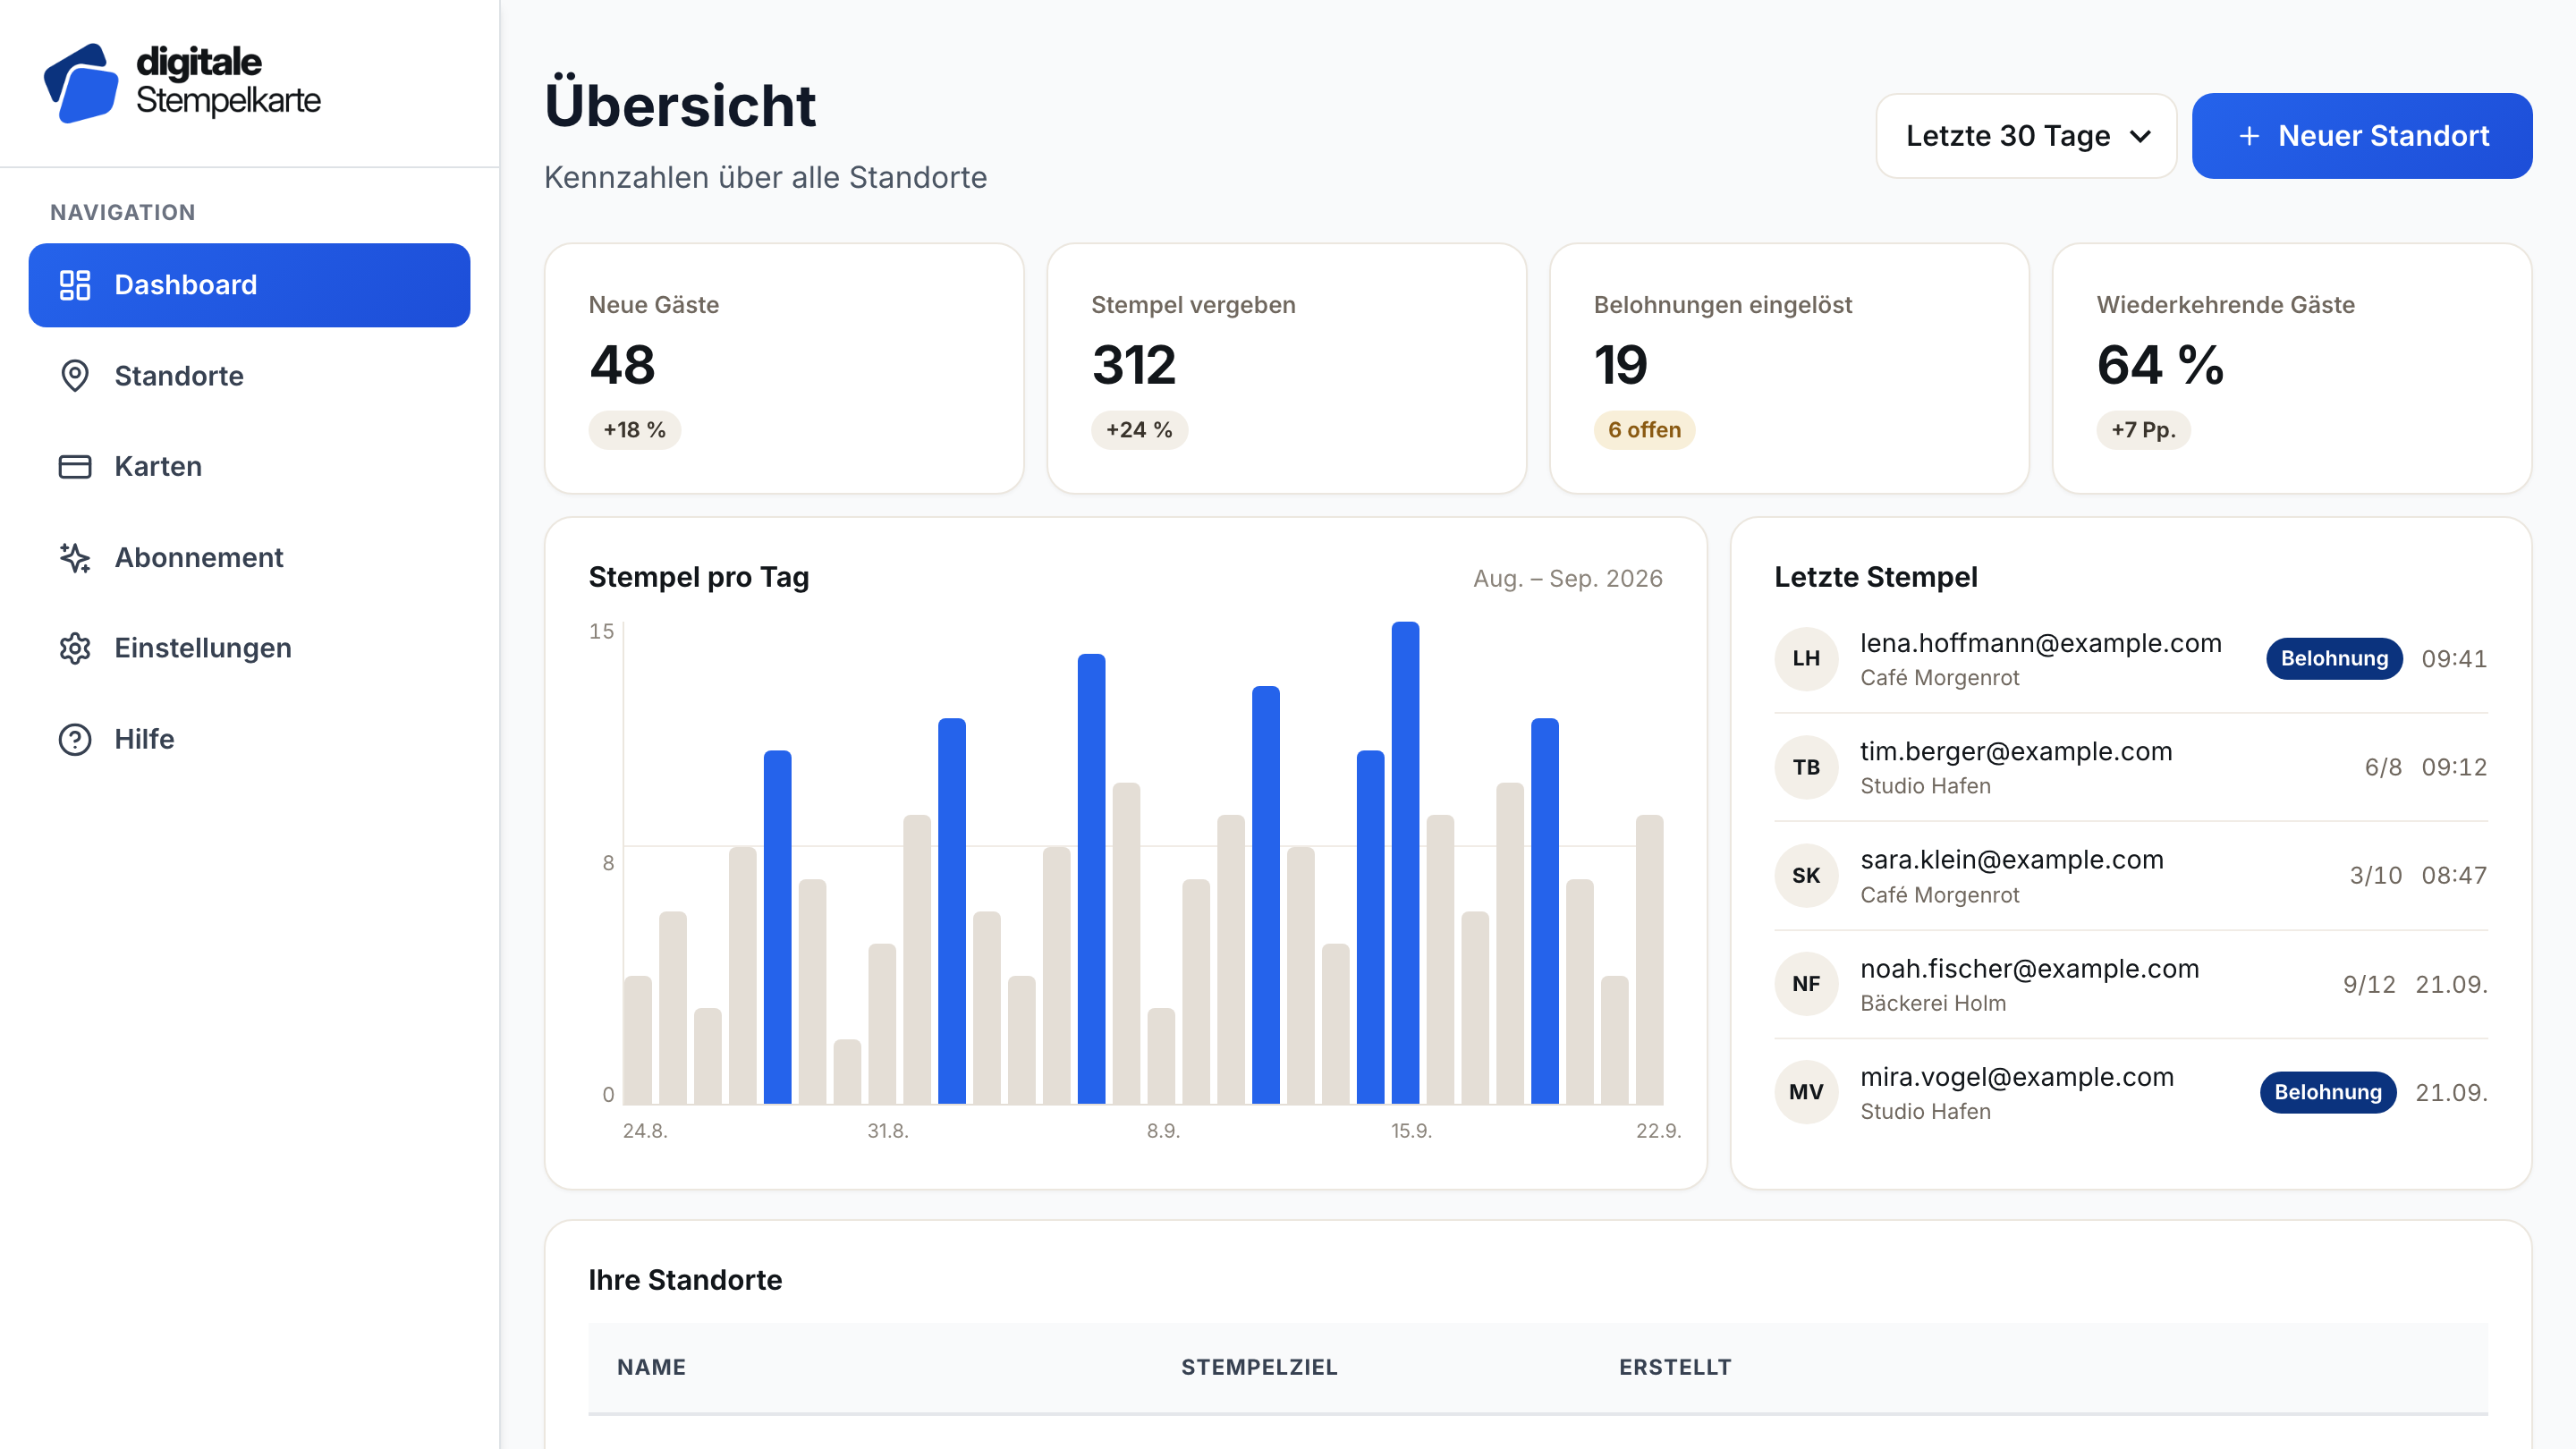The height and width of the screenshot is (1449, 2576).
Task: Click the Stempel vergeben value 312
Action: click(1133, 365)
